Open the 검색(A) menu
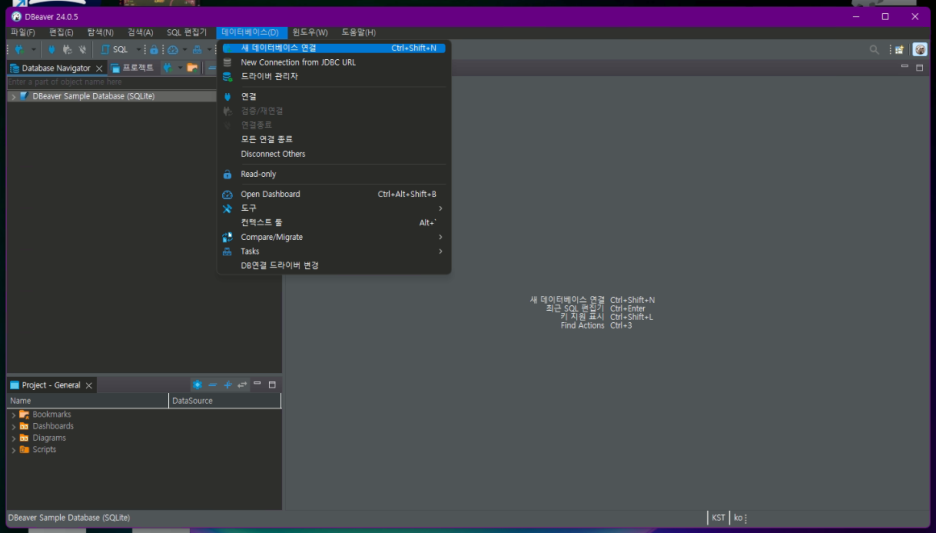Screen dimensions: 936x533 click(140, 32)
